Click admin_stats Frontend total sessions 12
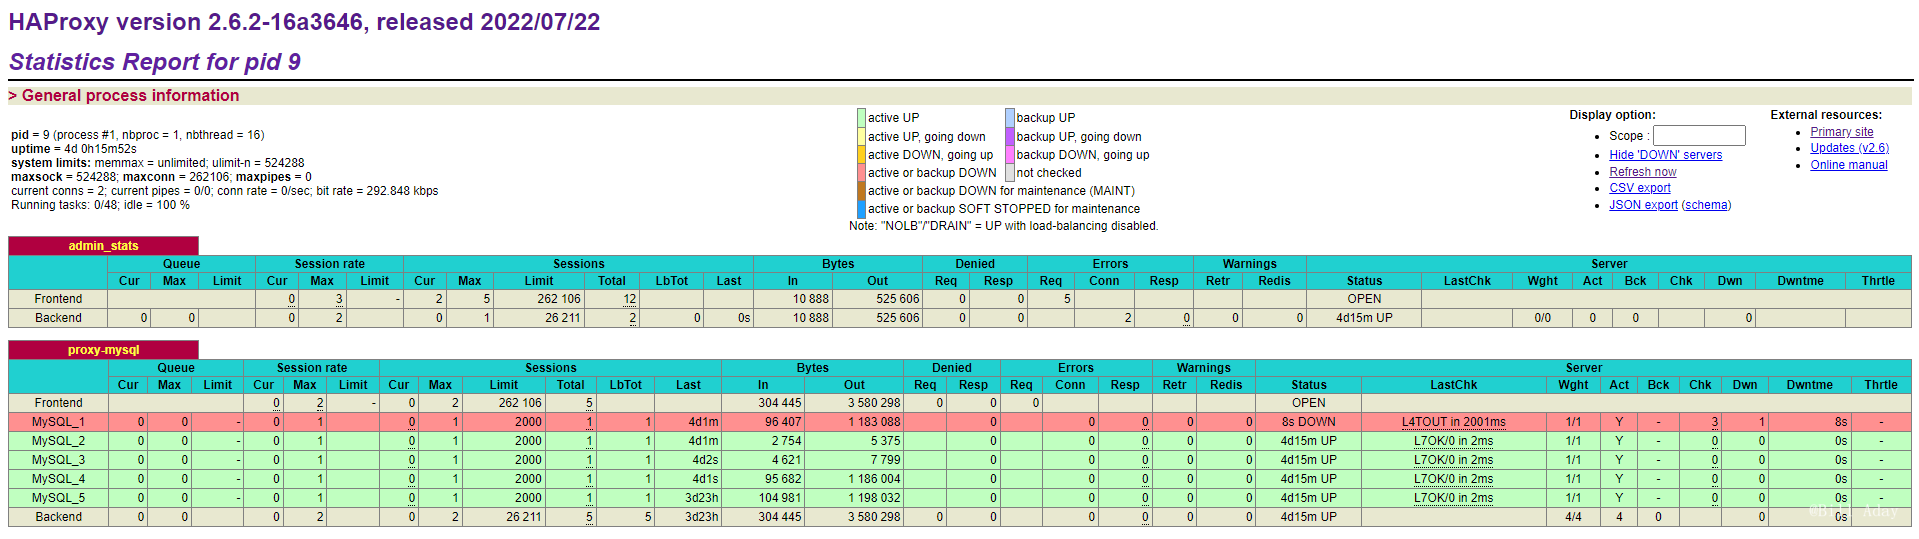Image resolution: width=1919 pixels, height=539 pixels. [x=629, y=299]
